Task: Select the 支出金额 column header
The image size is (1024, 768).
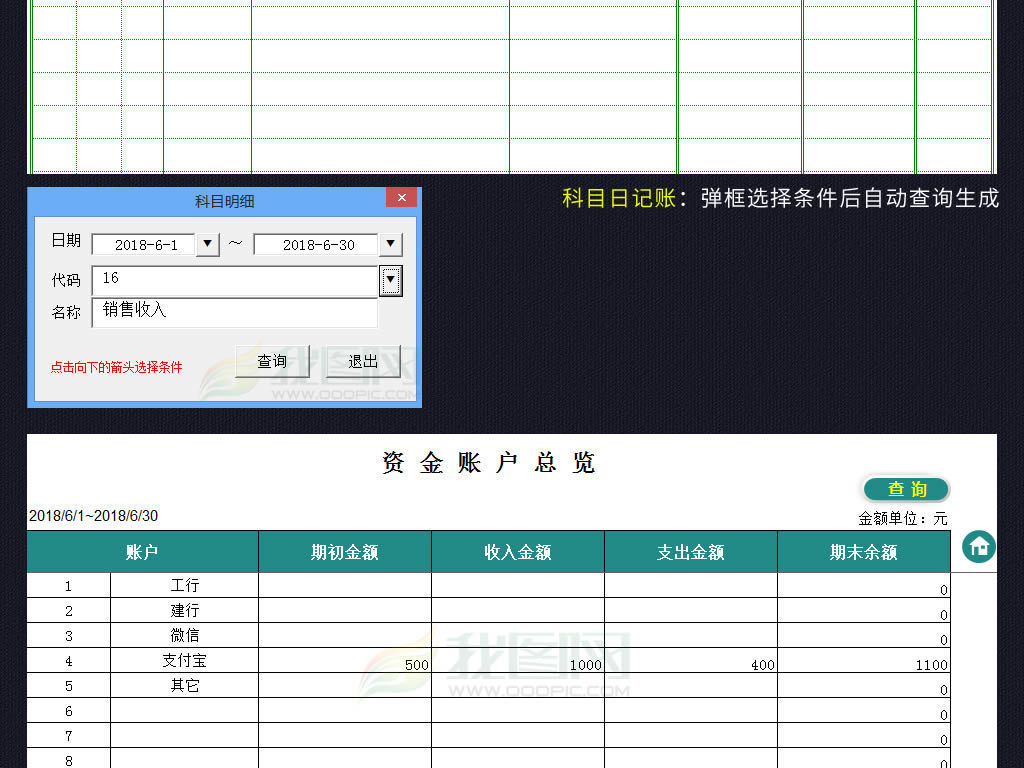Action: [x=690, y=551]
